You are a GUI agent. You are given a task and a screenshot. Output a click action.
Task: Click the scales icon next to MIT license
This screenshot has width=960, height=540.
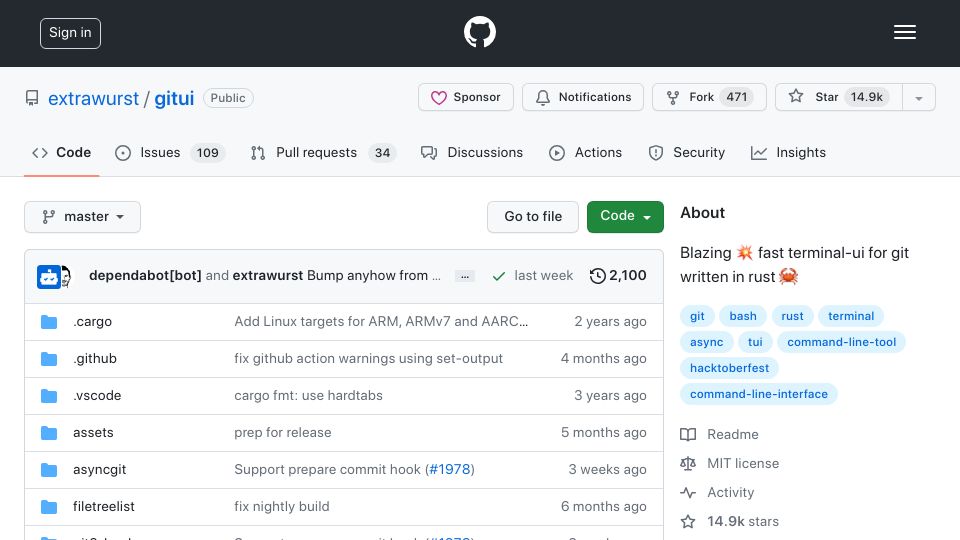[688, 463]
